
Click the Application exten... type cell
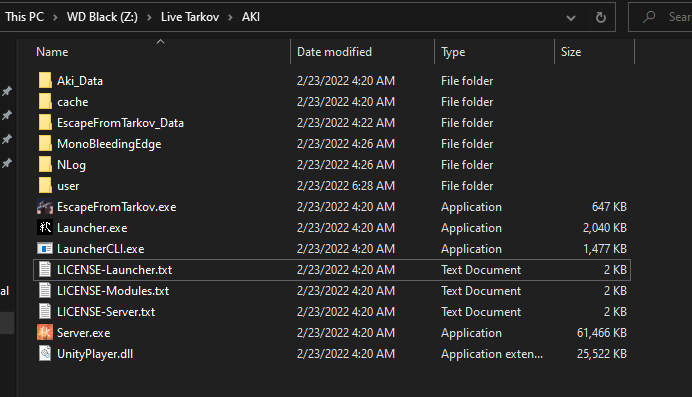492,354
